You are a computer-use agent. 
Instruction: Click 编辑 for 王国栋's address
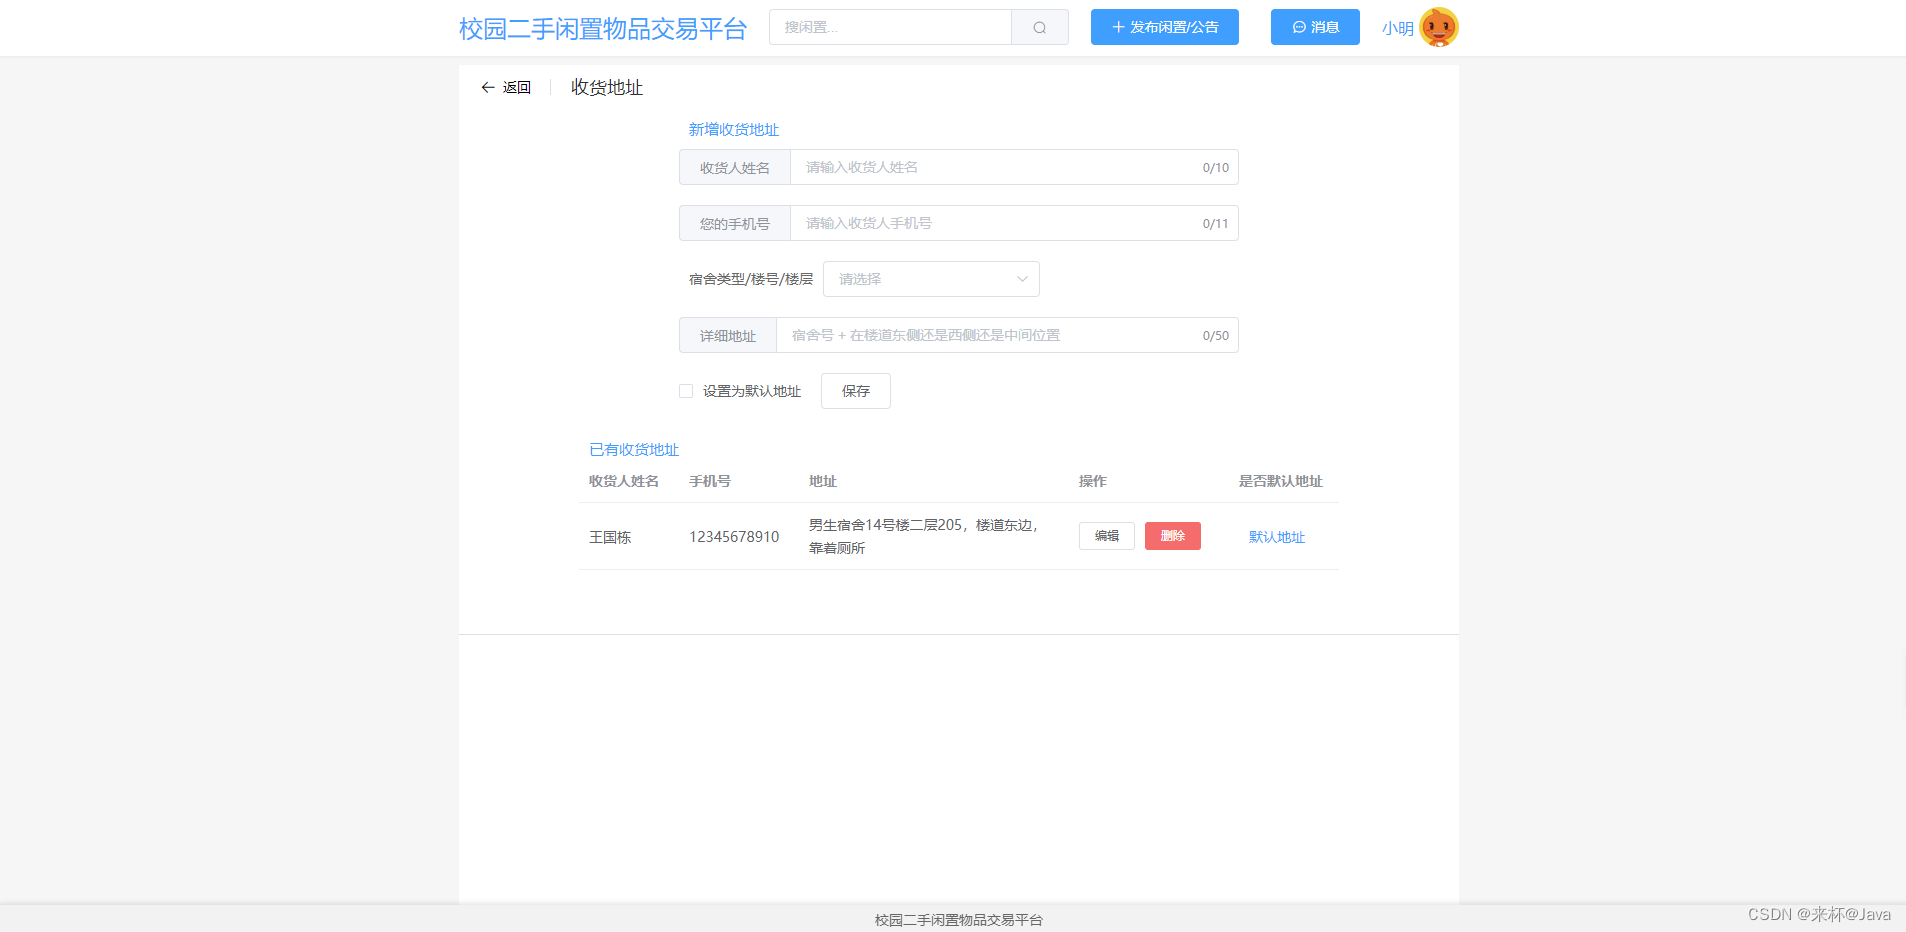click(1107, 536)
